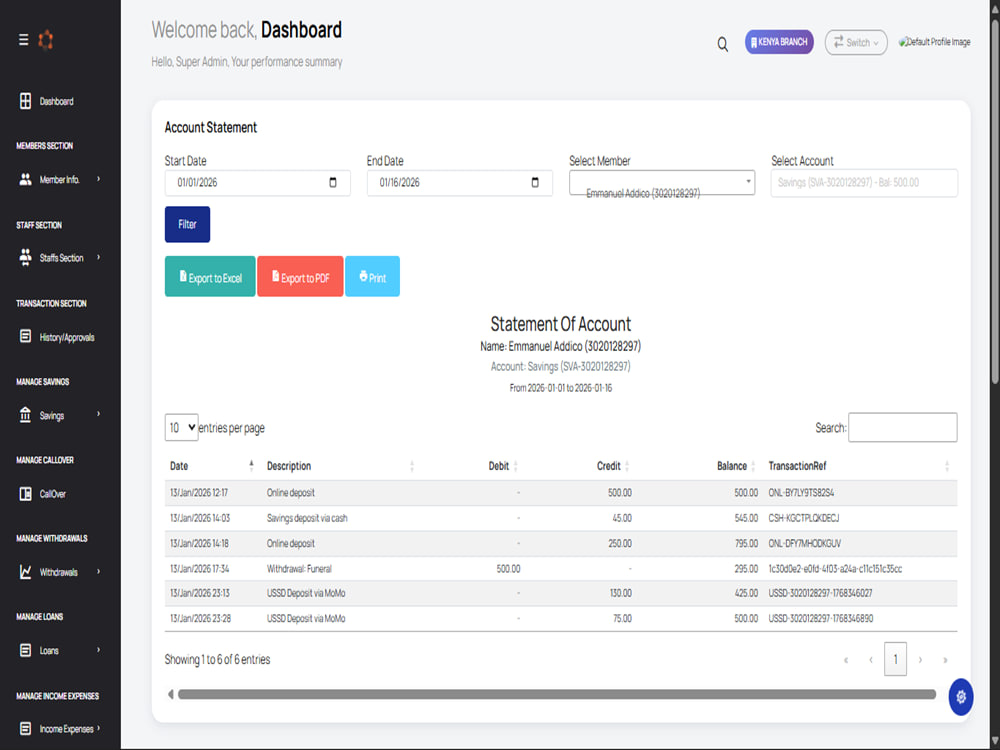Click the Staffs Section group icon
Screen dimensions: 1000x750
click(26, 258)
